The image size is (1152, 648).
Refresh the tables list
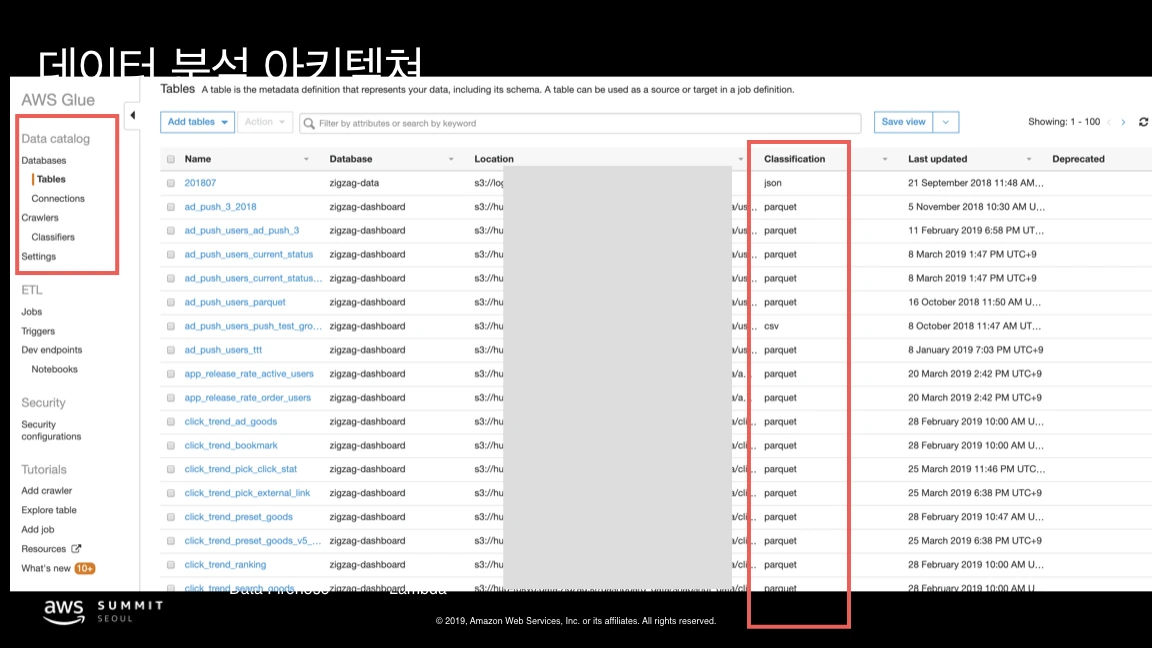(x=1143, y=122)
